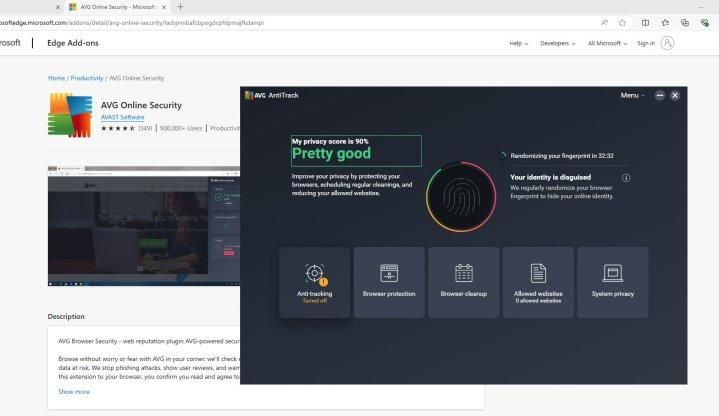Open the Edge split screen icon
The image size is (719, 416).
click(645, 22)
